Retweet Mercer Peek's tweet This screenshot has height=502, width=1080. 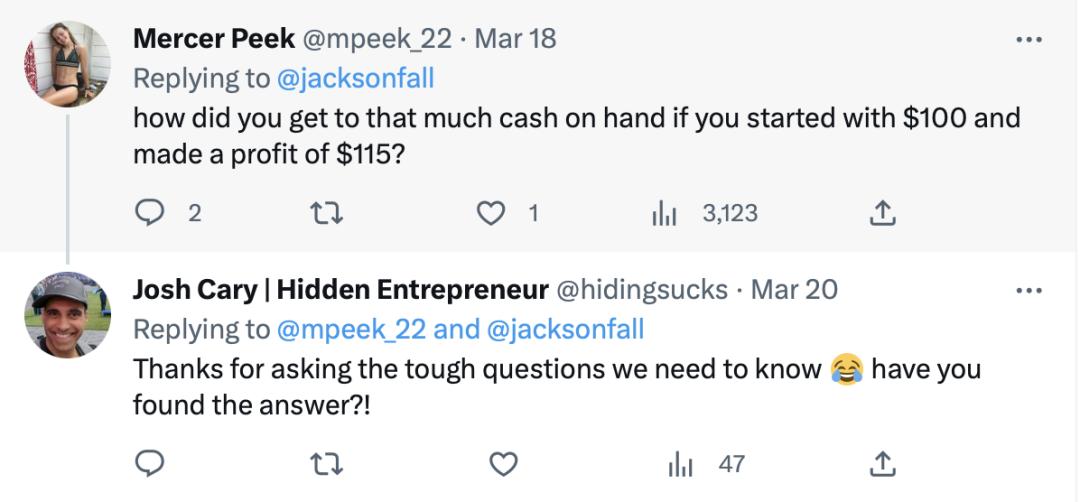tap(327, 213)
